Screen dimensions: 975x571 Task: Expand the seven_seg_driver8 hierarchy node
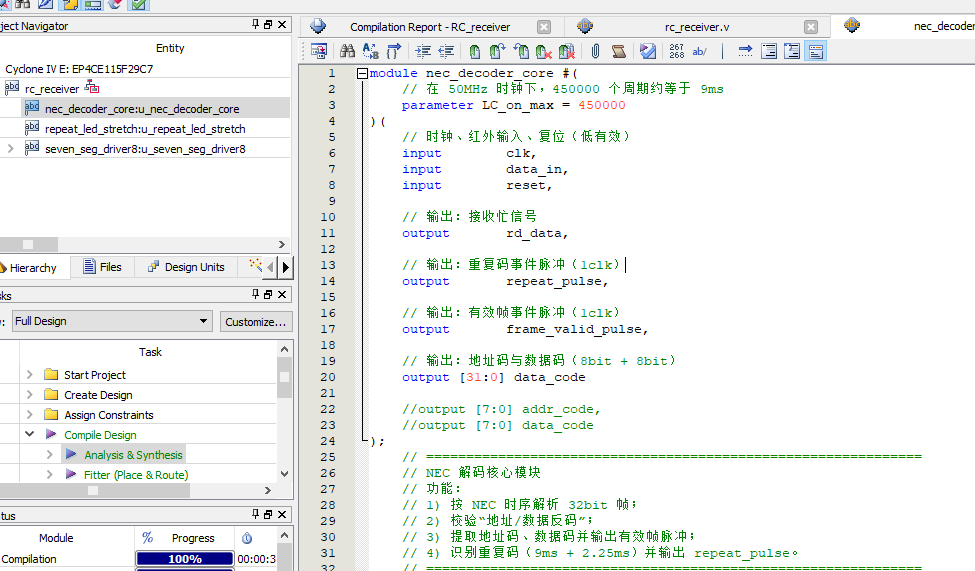click(x=10, y=149)
